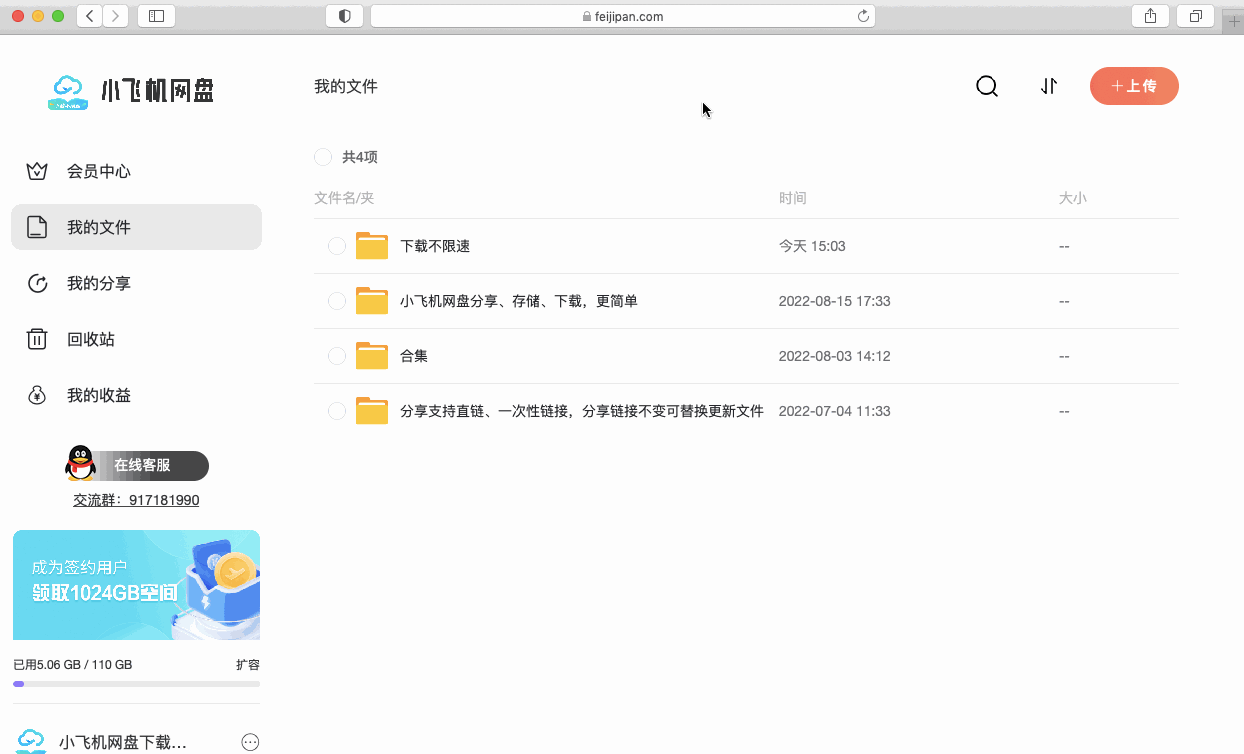Click the Safari reader shield icon

click(344, 16)
